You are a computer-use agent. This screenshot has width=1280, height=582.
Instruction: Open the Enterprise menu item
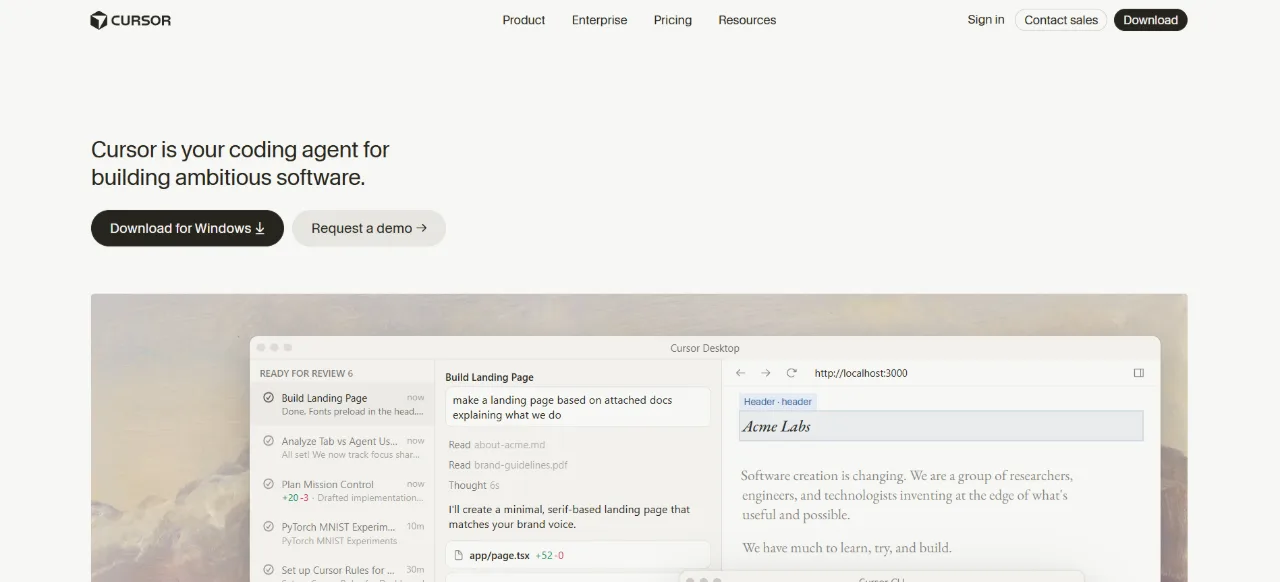click(600, 20)
